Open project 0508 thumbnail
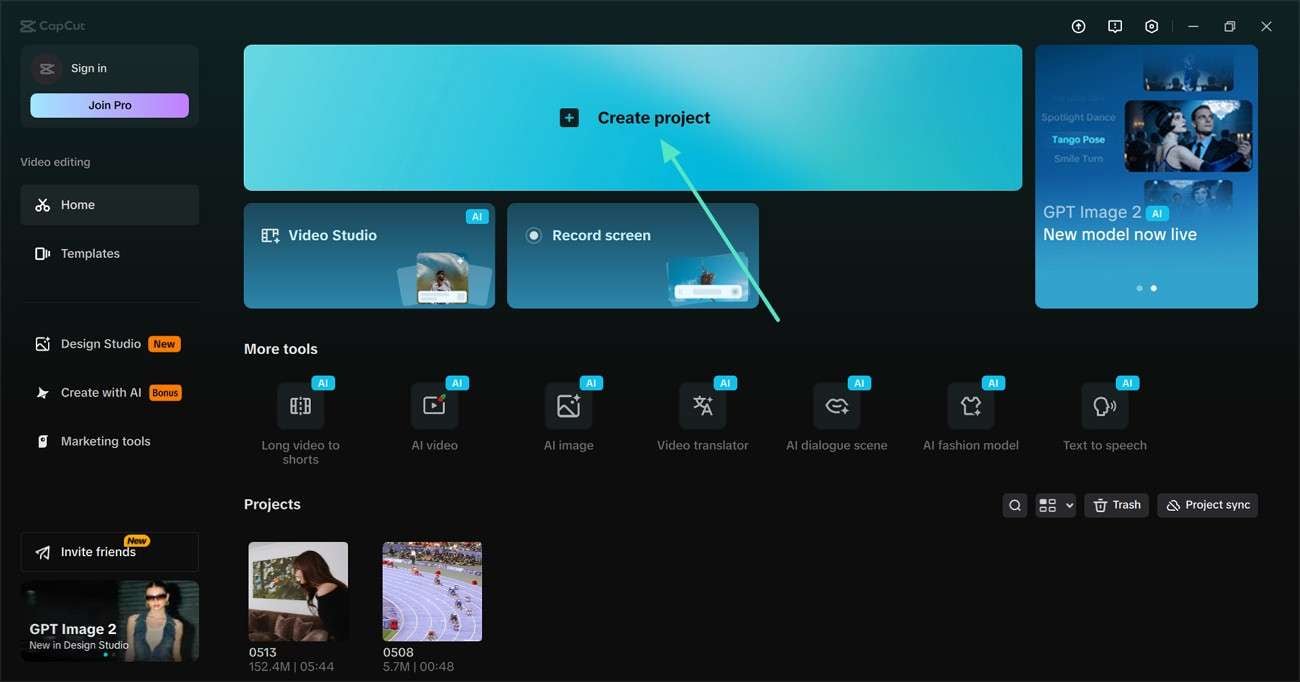The width and height of the screenshot is (1300, 682). pos(432,591)
